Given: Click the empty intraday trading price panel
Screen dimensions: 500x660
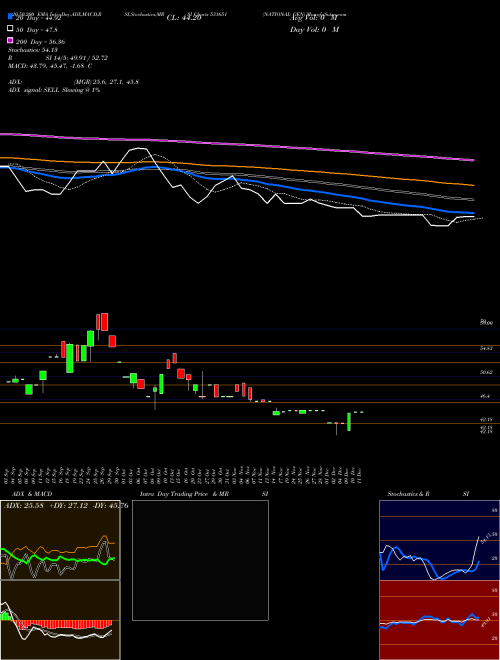Looking at the screenshot, I should pyautogui.click(x=200, y=560).
